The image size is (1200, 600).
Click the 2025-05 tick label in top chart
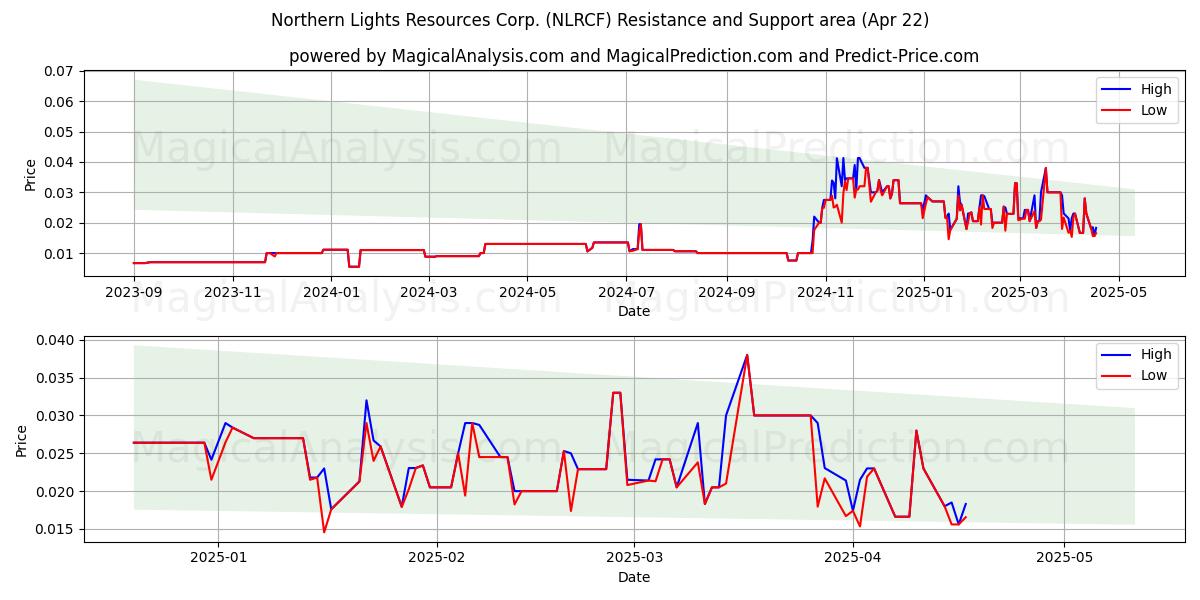tap(1119, 291)
